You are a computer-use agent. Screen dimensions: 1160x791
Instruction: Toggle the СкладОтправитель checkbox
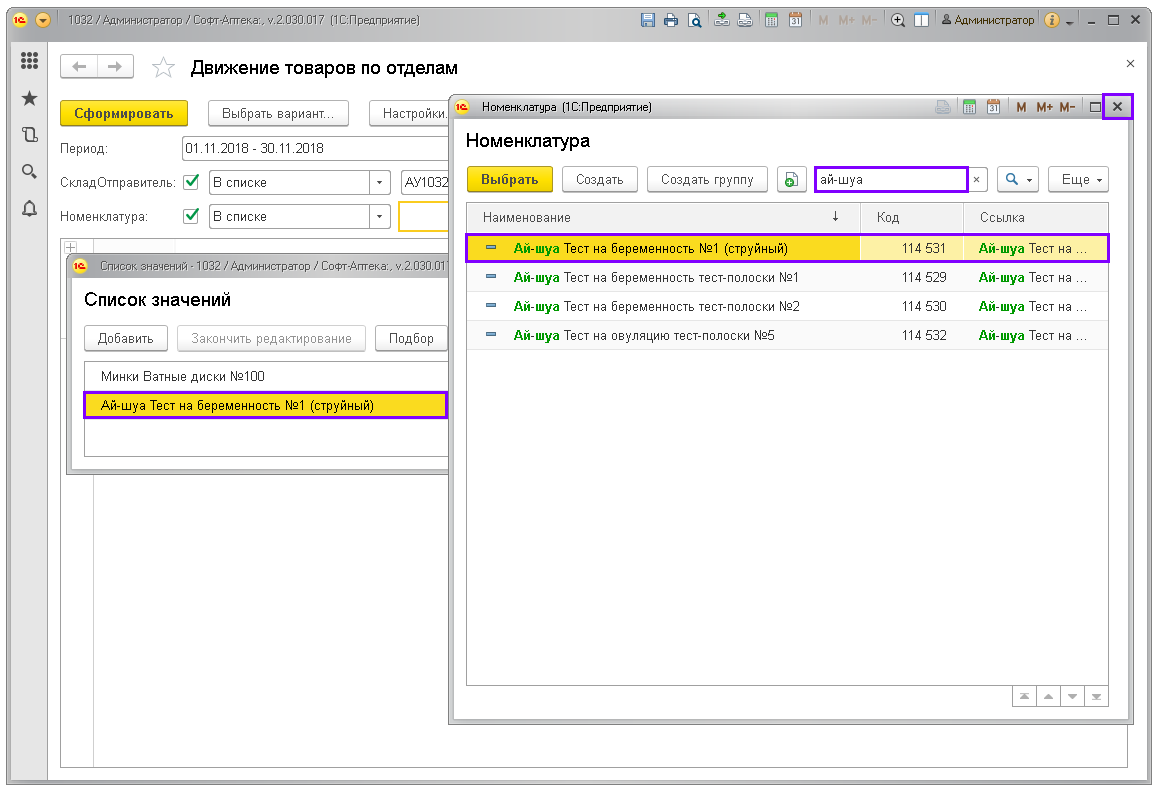(191, 182)
